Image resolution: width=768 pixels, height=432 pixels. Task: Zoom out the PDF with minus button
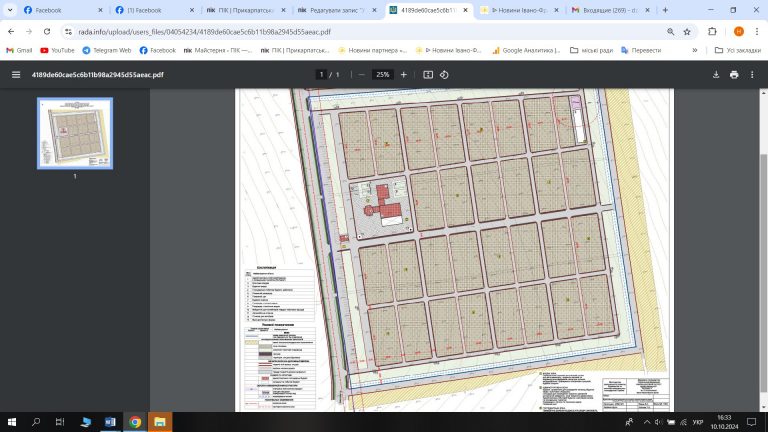click(x=361, y=75)
